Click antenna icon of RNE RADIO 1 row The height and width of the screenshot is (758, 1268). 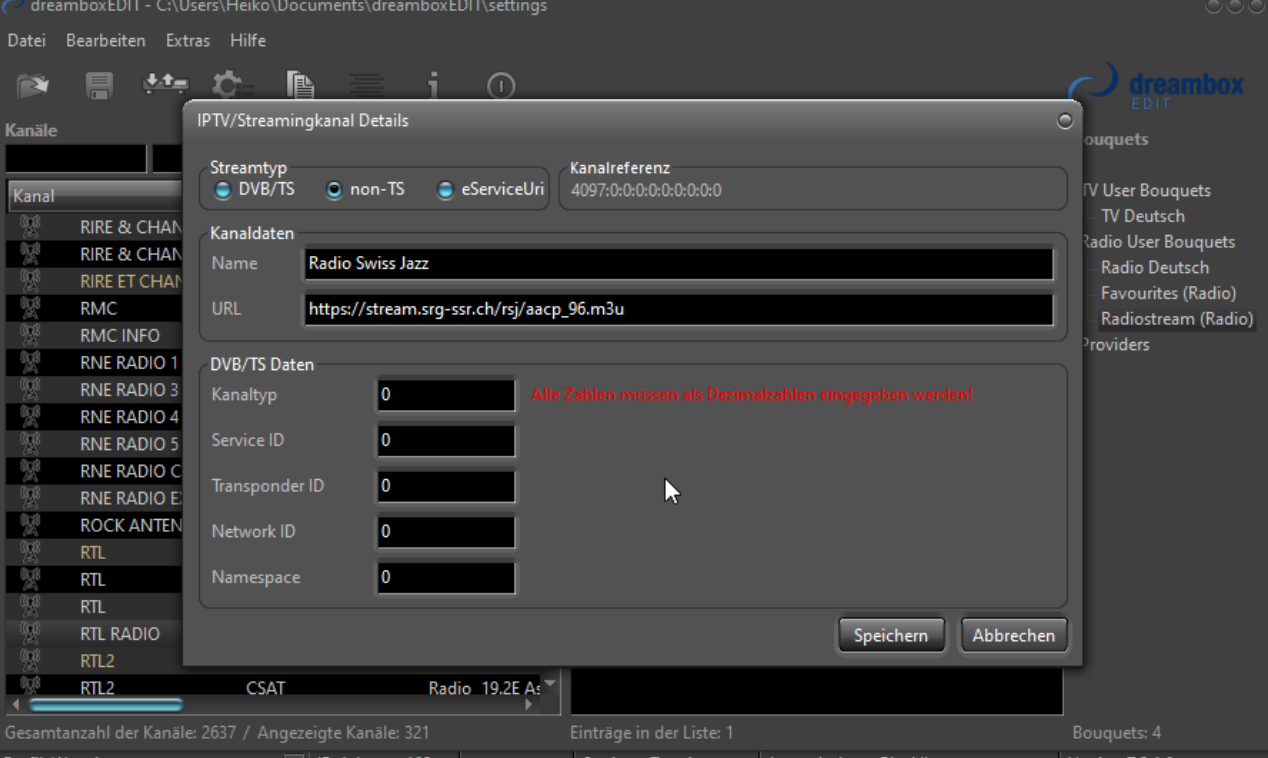click(x=29, y=363)
